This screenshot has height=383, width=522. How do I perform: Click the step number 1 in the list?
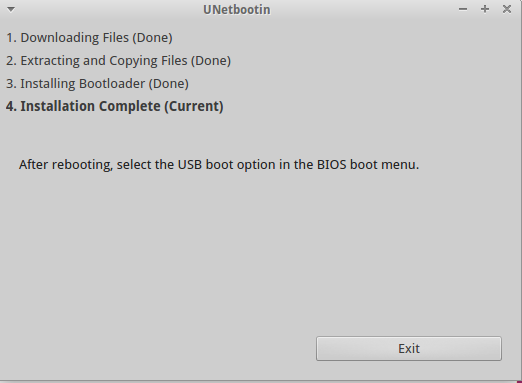click(11, 38)
